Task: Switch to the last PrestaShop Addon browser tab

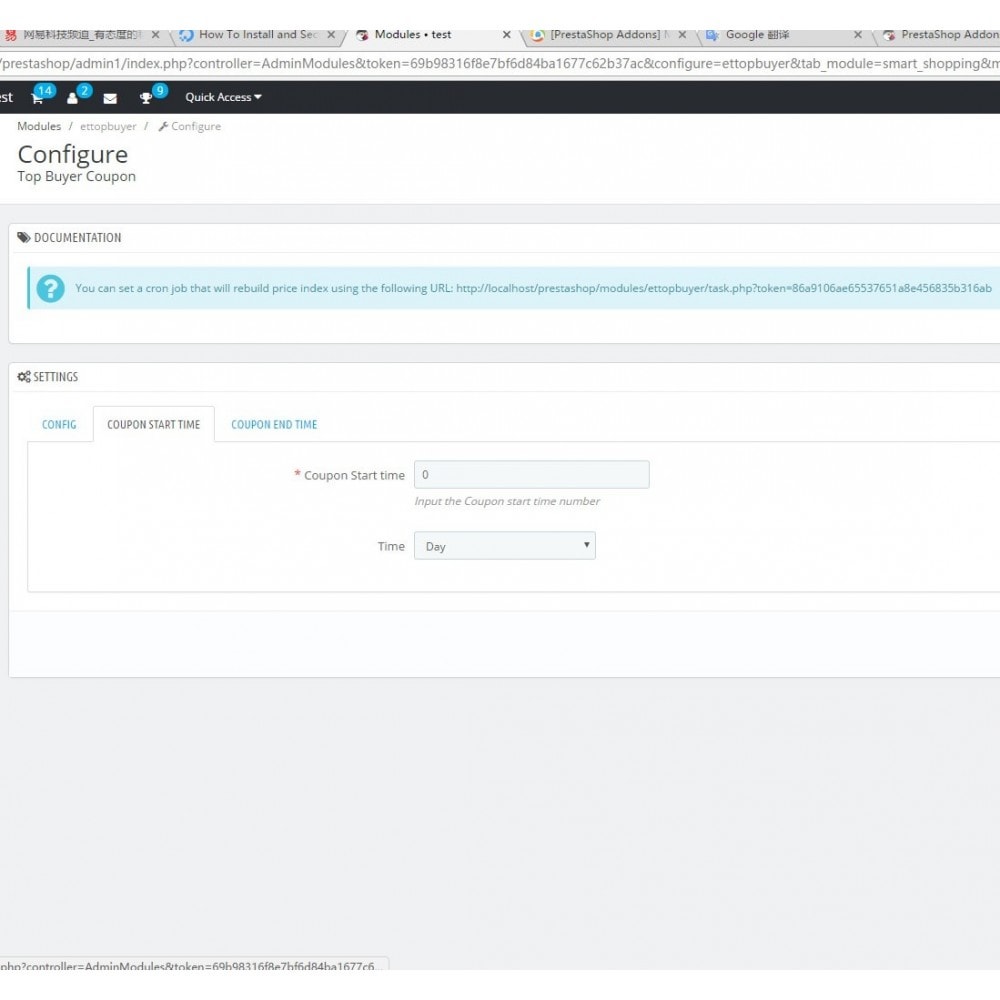Action: (x=941, y=34)
